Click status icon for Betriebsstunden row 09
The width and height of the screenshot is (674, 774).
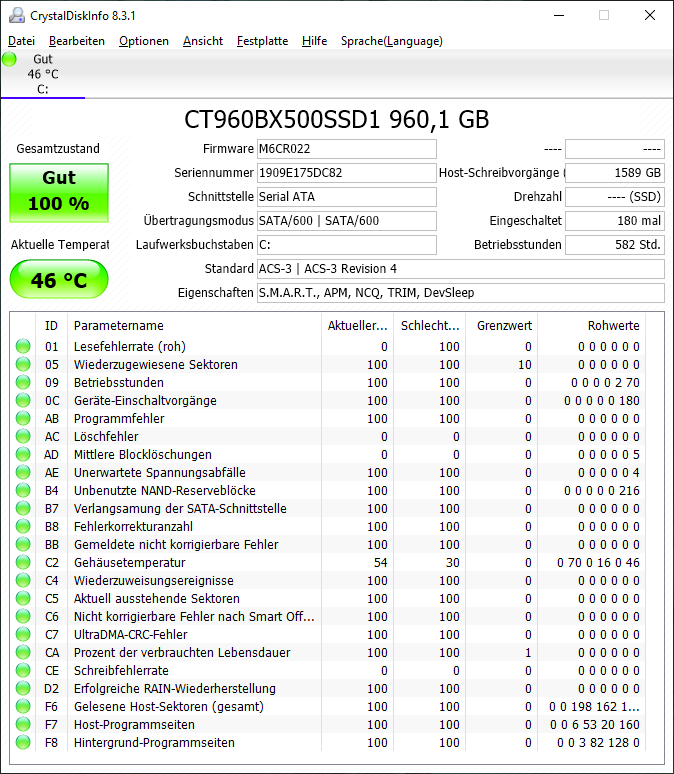23,383
